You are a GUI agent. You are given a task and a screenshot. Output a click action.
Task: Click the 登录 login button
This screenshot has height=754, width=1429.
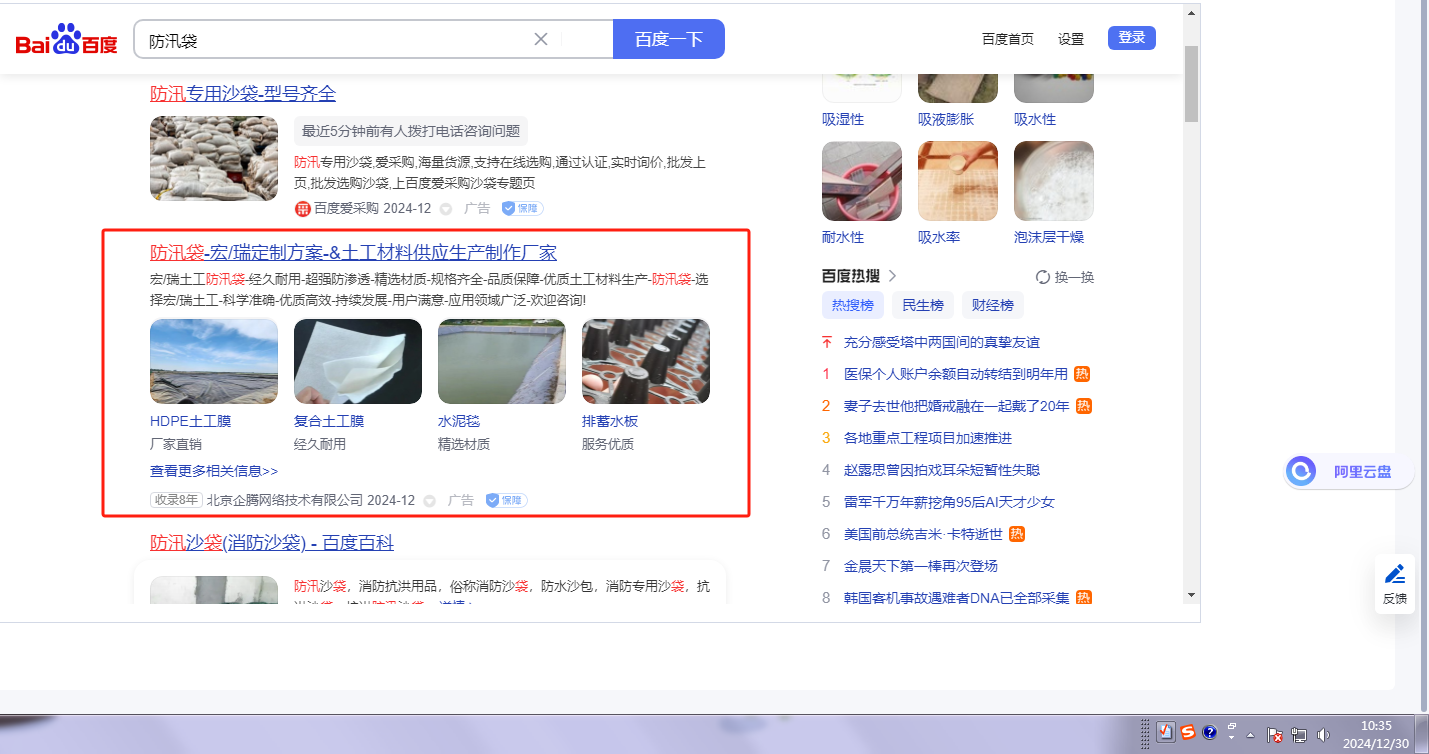(x=1132, y=38)
